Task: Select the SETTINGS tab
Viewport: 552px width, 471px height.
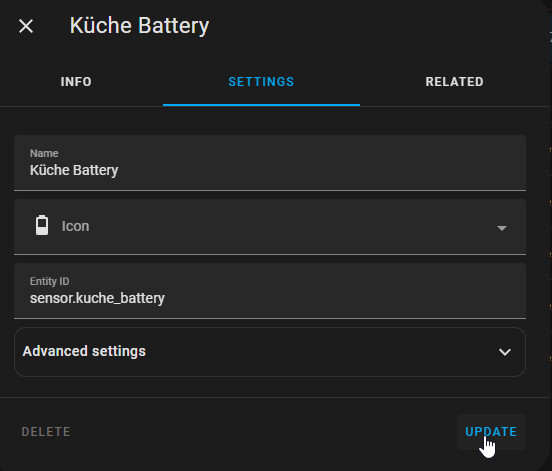Action: [261, 82]
